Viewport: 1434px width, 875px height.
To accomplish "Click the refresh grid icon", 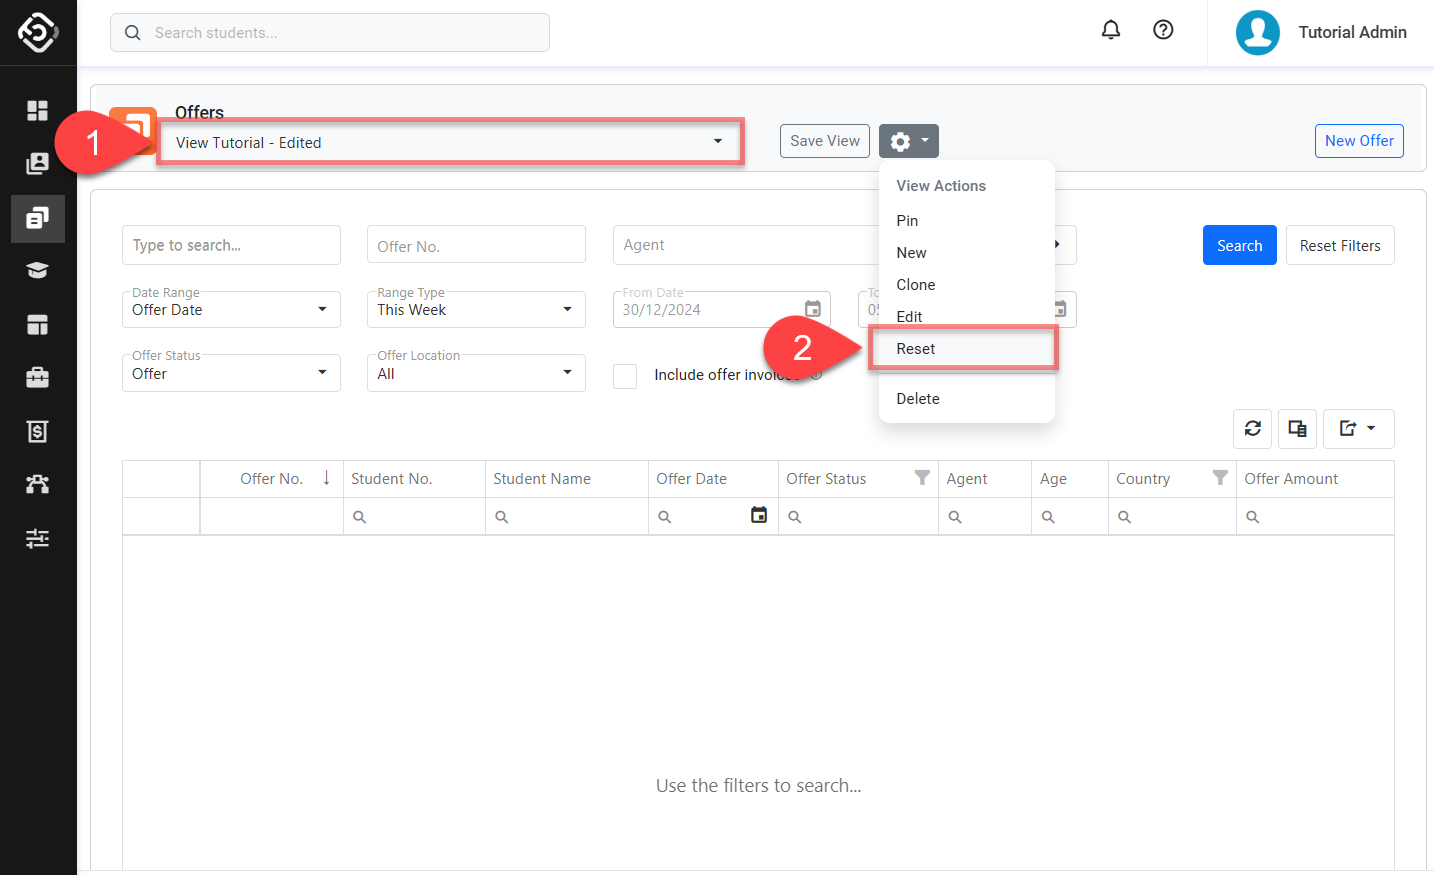I will (1252, 429).
